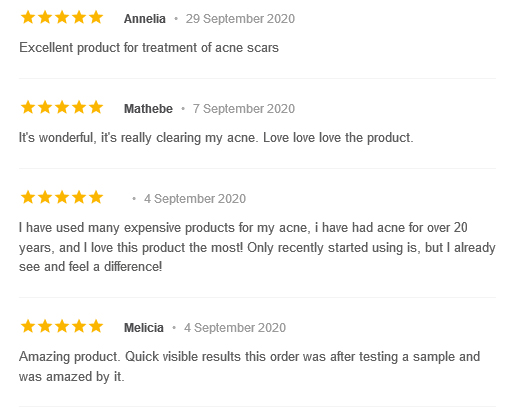Click fifth star of anonymous 4 September review
Image resolution: width=514 pixels, height=408 pixels.
click(x=96, y=197)
